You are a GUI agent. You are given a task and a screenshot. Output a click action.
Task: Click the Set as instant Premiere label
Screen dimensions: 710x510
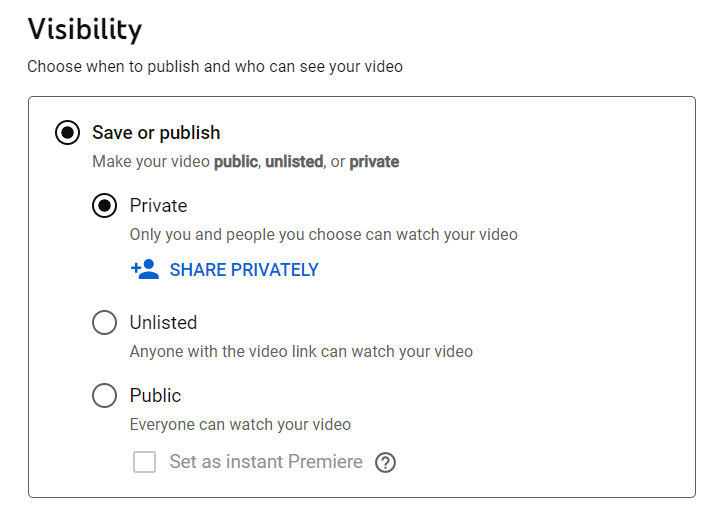266,462
